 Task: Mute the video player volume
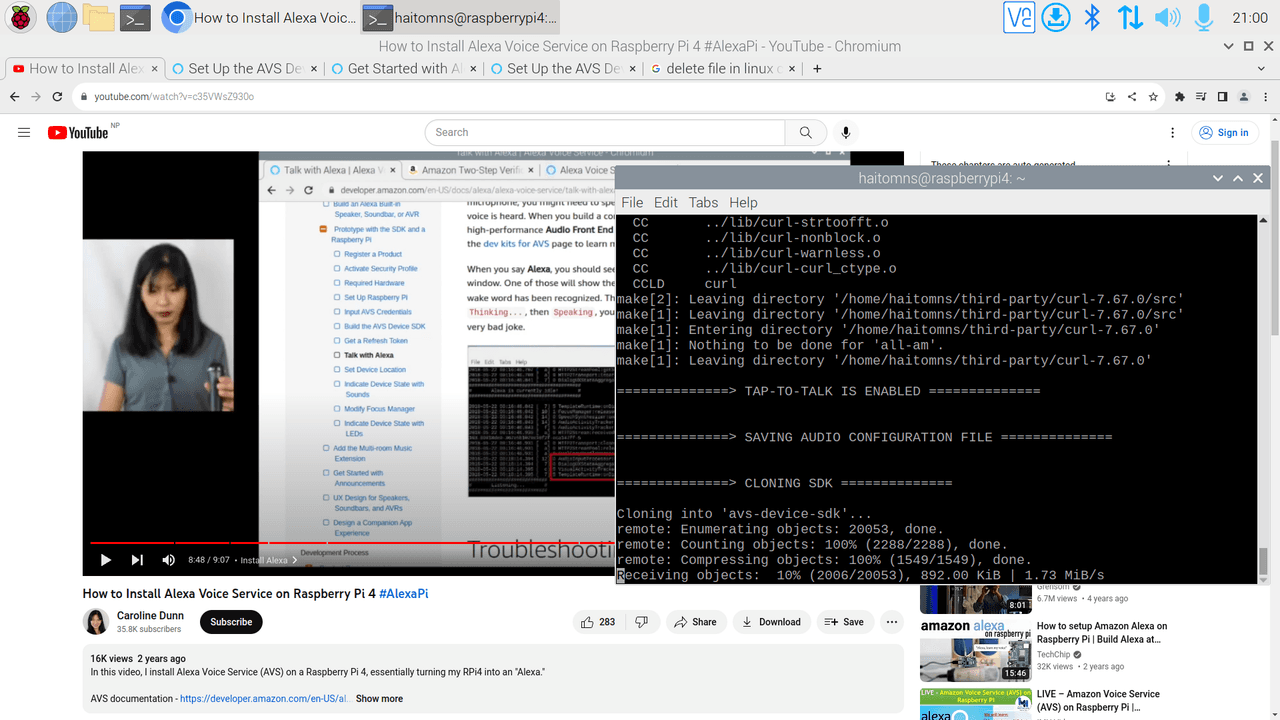pyautogui.click(x=169, y=560)
